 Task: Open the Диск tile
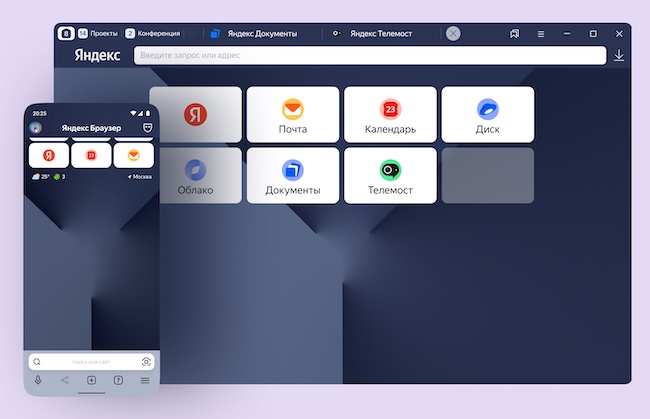(488, 114)
